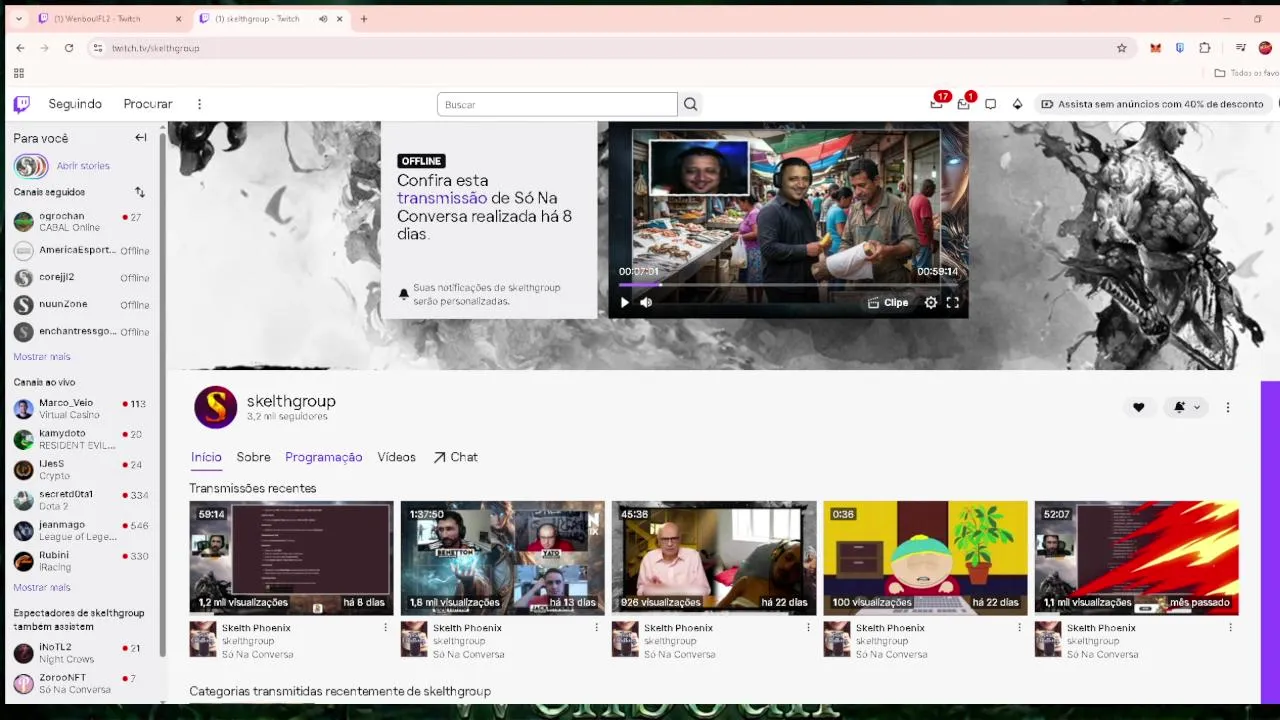Open the 0:36 South Park video thumbnail
1280x720 pixels.
925,558
